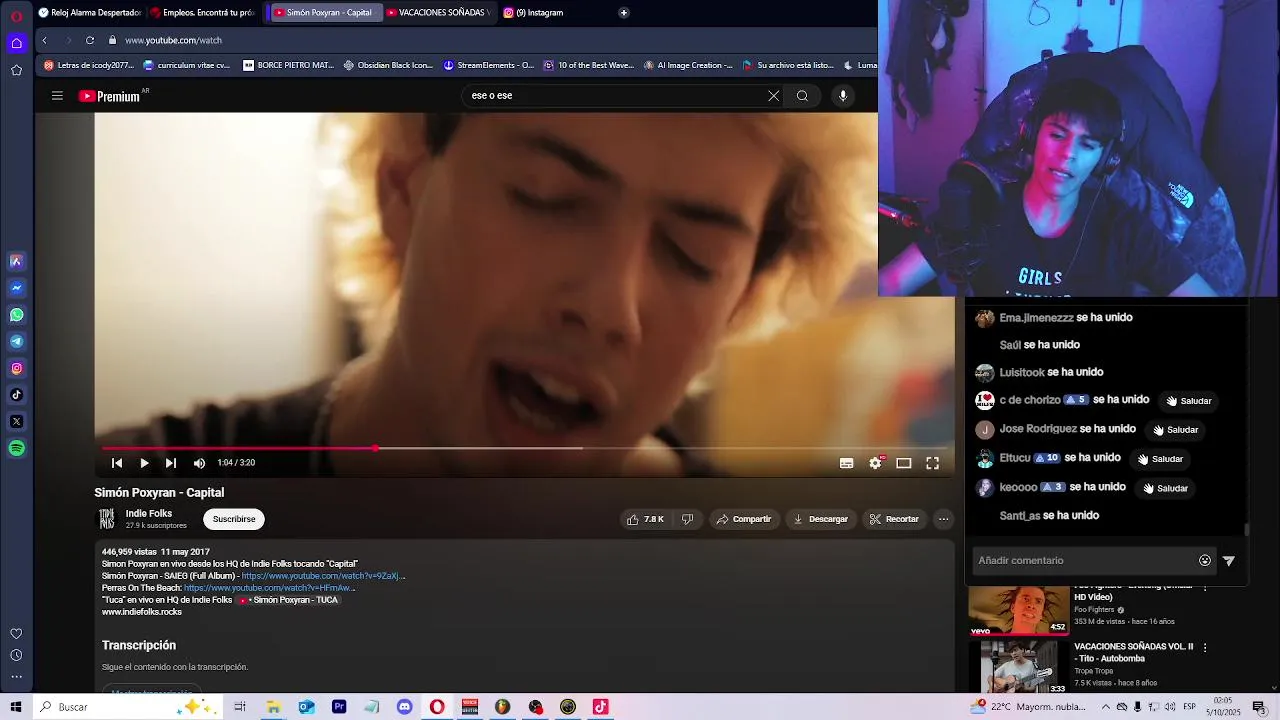Play the Simón Poxyran video
1280x720 pixels.
144,463
